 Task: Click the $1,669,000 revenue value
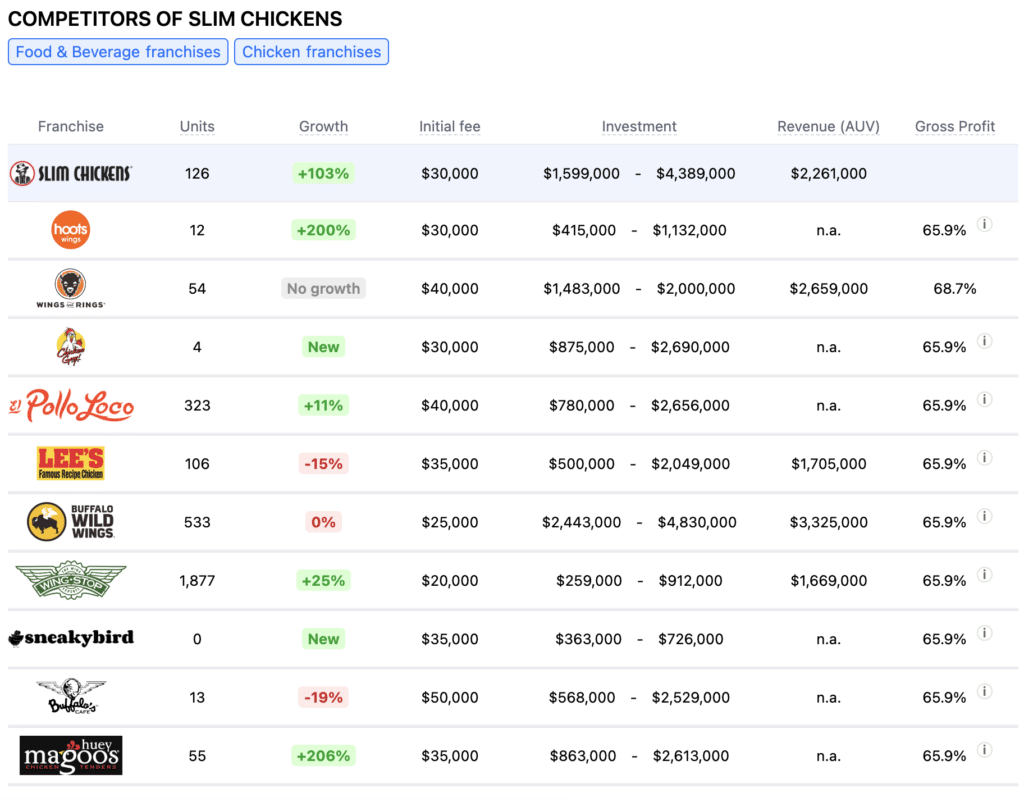(x=829, y=581)
